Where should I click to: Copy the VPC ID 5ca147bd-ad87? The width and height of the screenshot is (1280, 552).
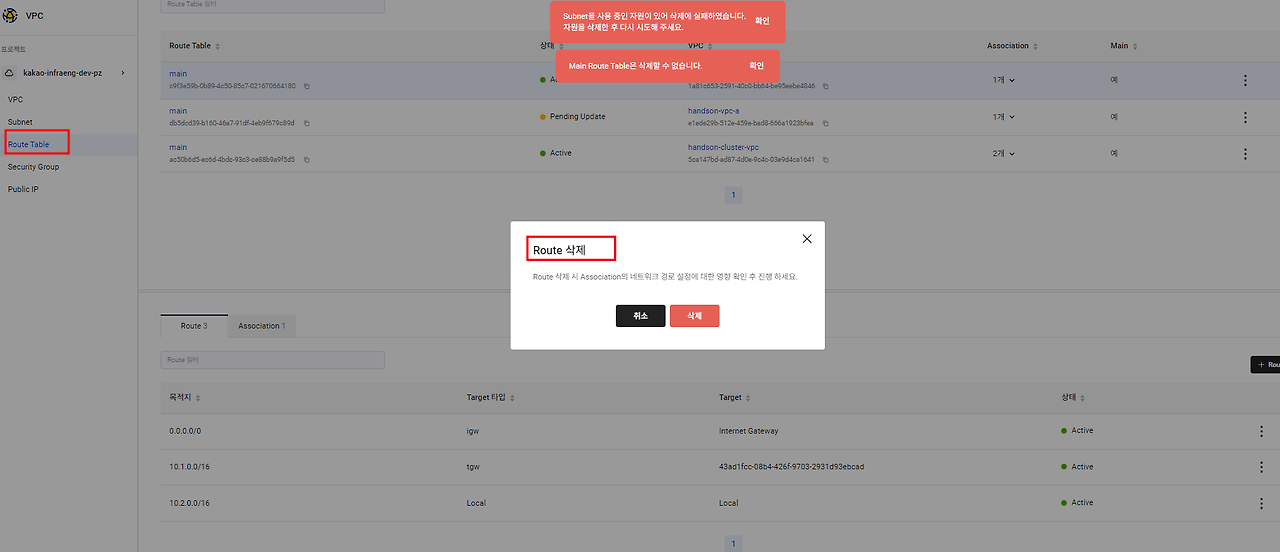[825, 159]
